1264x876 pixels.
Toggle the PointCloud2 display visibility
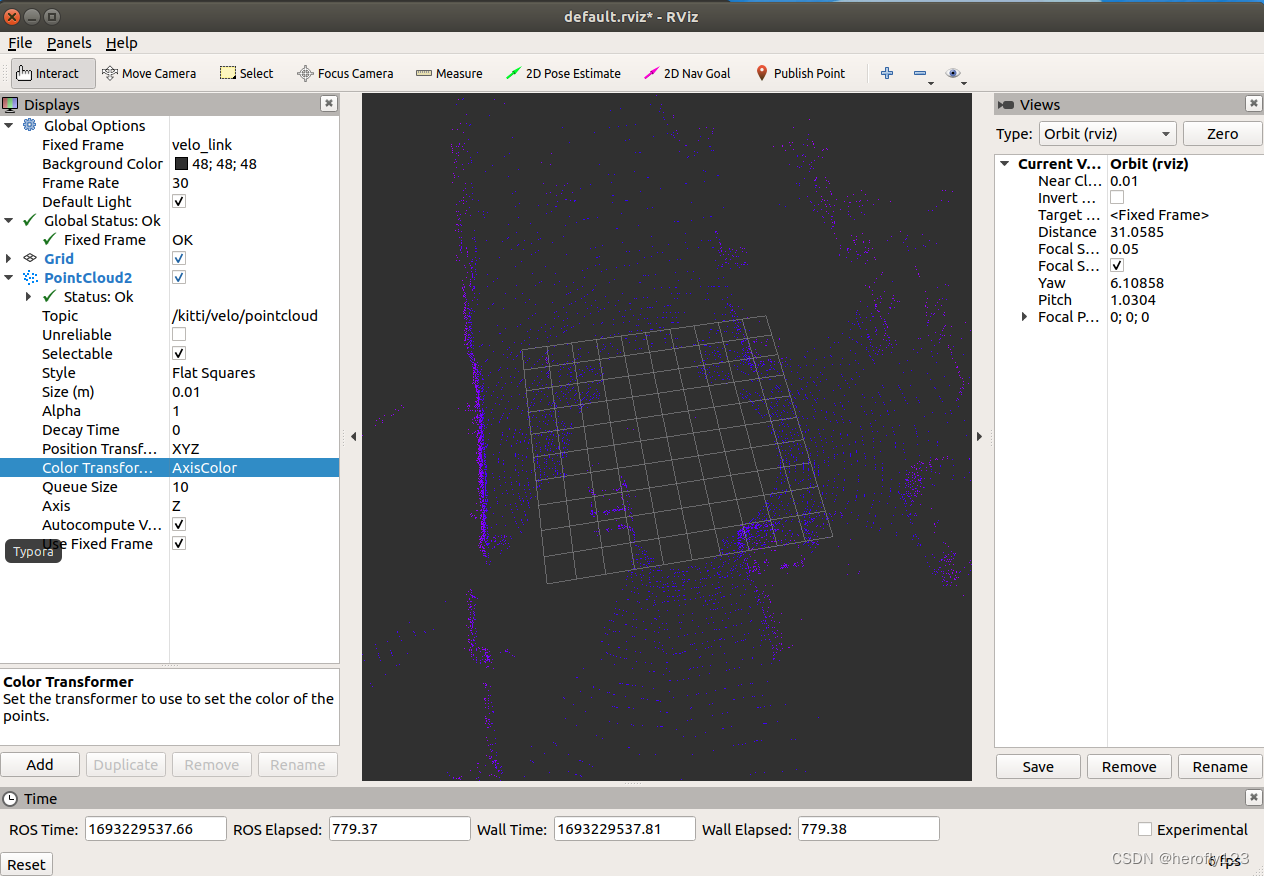178,277
